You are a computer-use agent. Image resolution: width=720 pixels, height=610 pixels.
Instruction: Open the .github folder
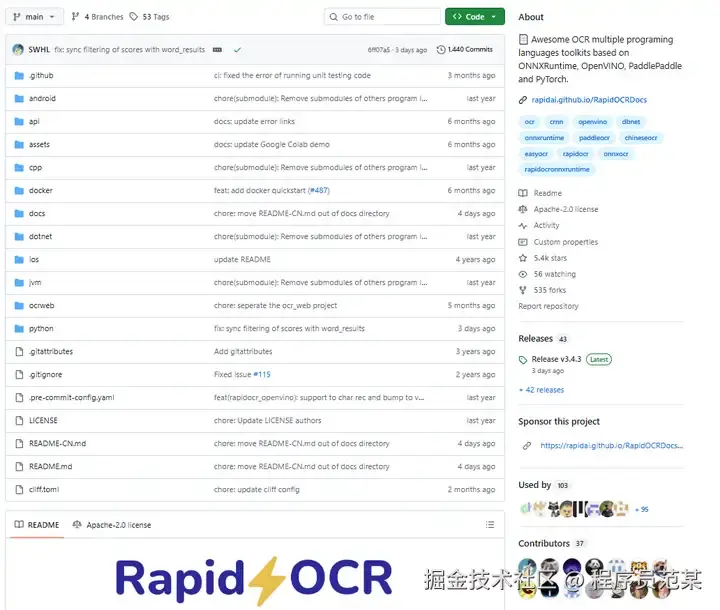[x=41, y=75]
